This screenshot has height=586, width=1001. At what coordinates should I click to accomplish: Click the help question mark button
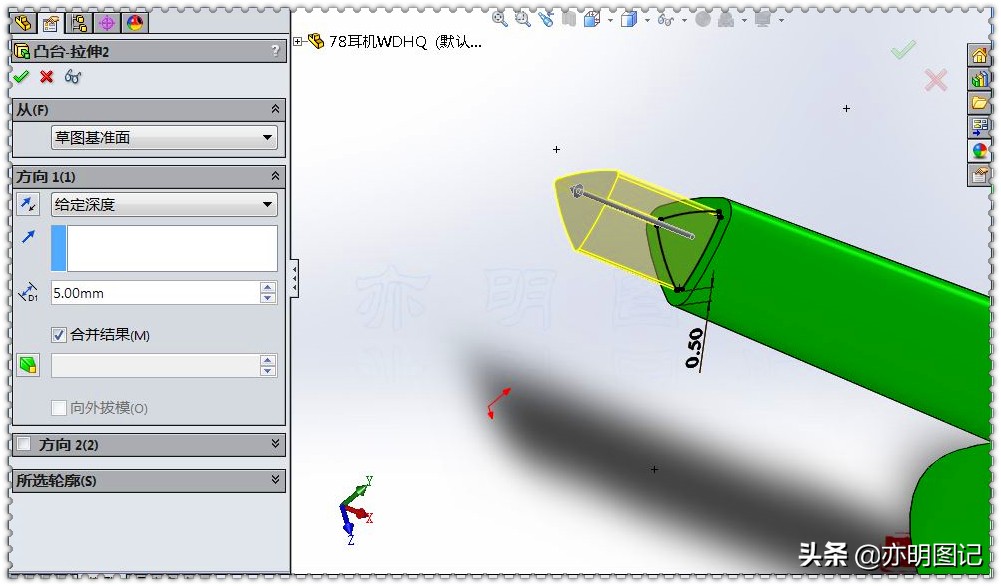click(275, 51)
